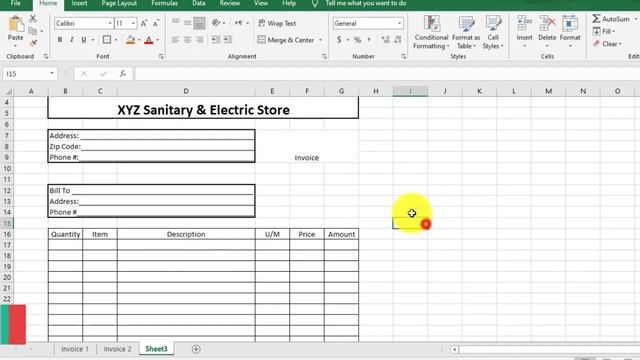Open Conditional Formatting menu

pos(431,33)
